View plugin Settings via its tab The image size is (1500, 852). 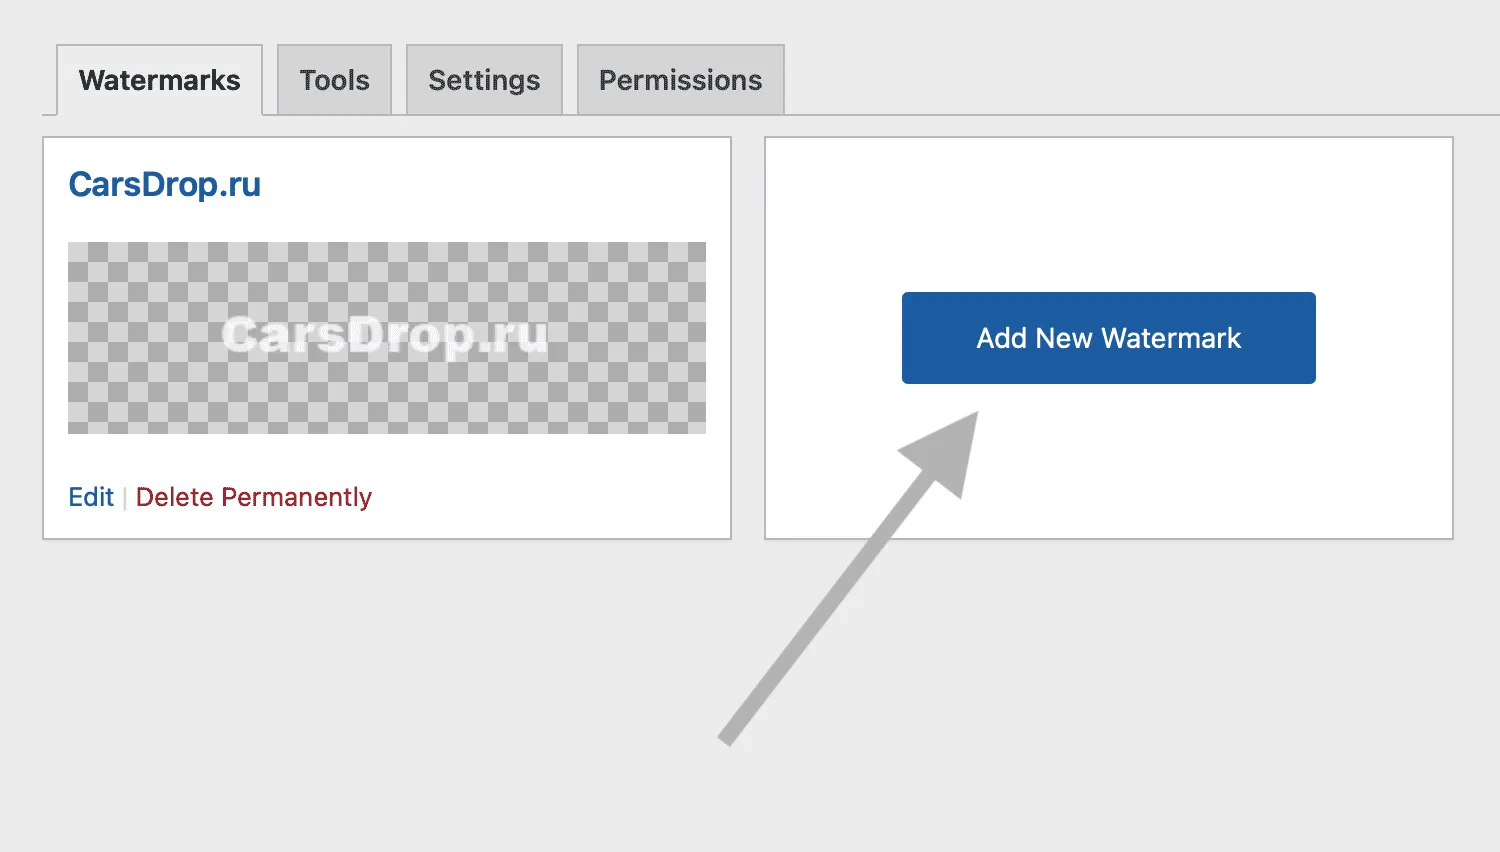(x=484, y=80)
